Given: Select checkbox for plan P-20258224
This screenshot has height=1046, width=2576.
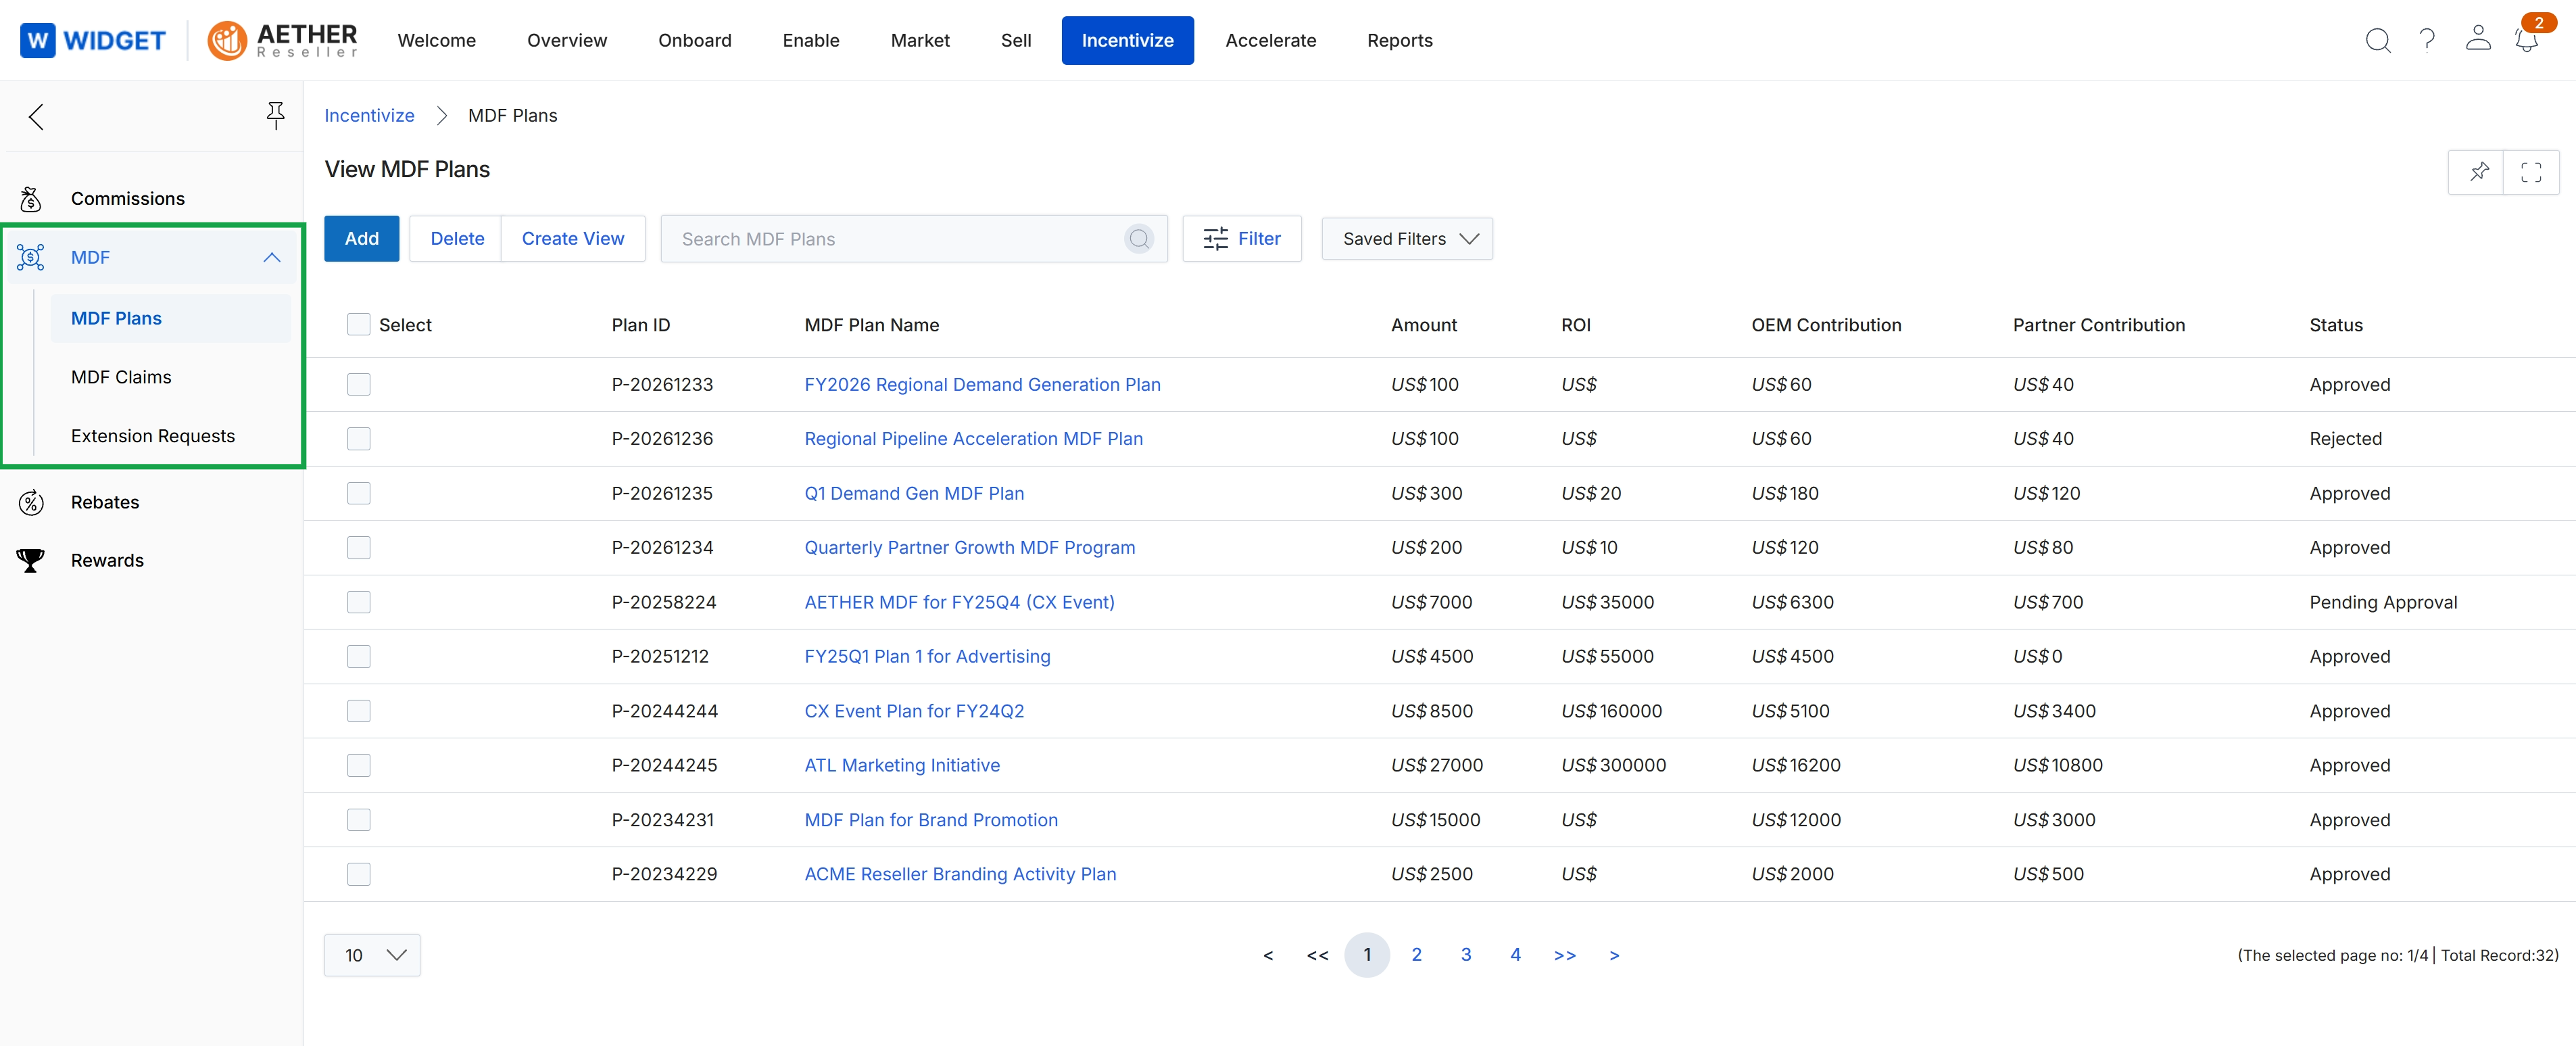Looking at the screenshot, I should click(x=358, y=602).
